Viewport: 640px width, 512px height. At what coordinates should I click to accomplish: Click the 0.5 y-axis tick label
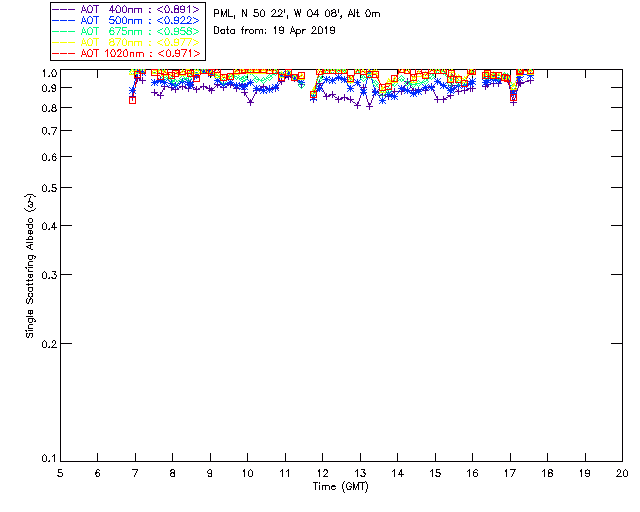tap(49, 188)
